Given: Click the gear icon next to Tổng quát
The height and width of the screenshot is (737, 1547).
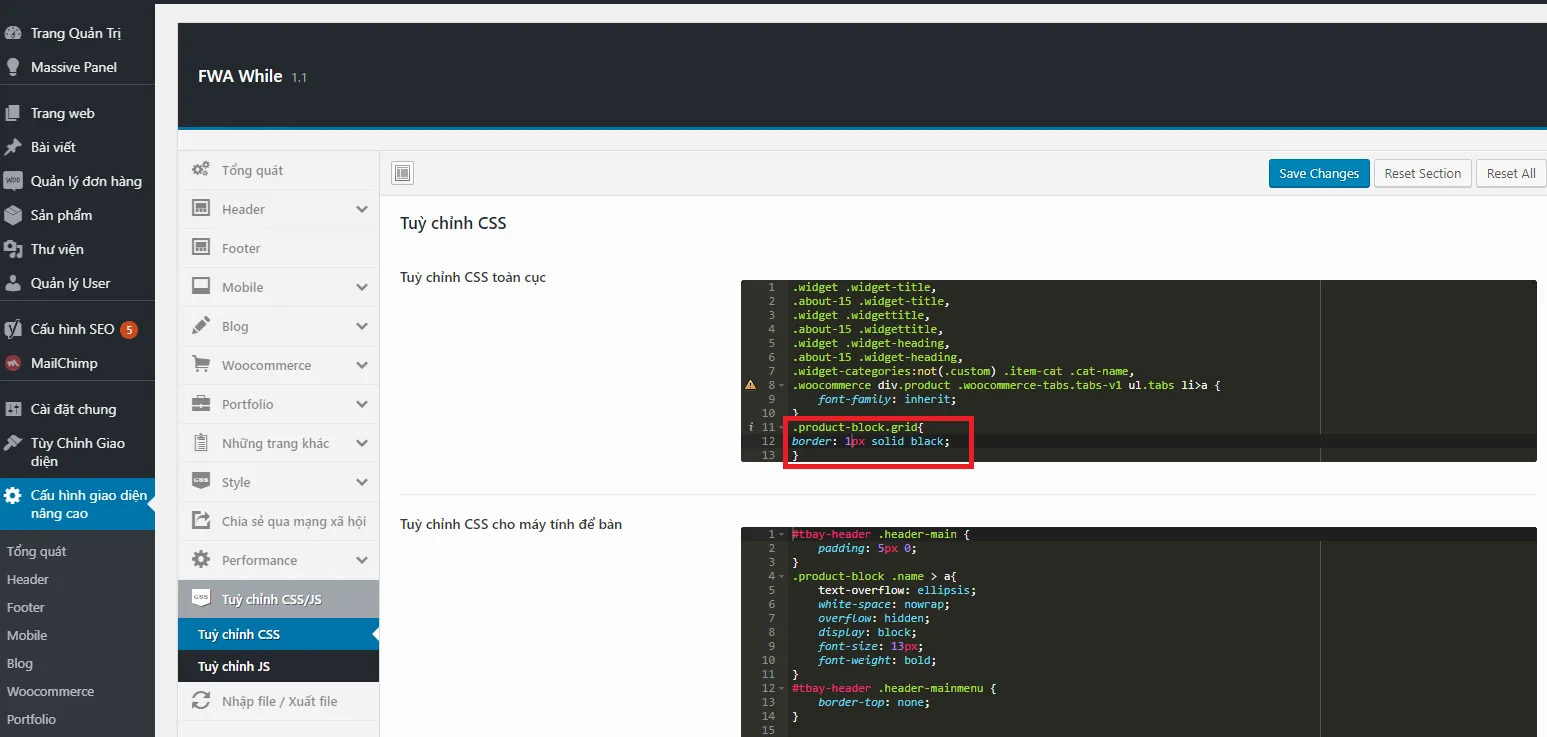Looking at the screenshot, I should [201, 170].
